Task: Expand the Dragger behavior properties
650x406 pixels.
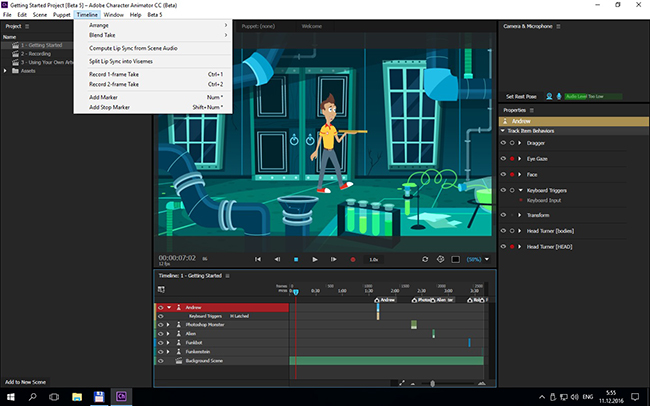Action: point(520,143)
